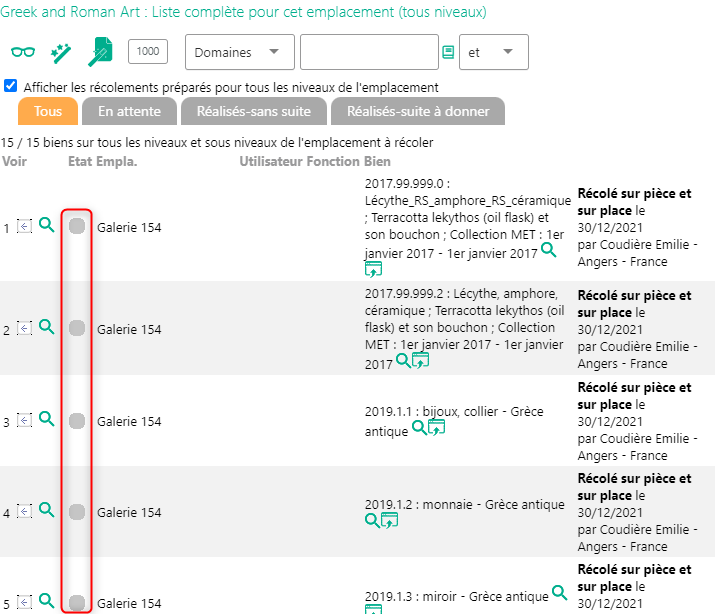Toggle the Etat status box in row 1
The height and width of the screenshot is (614, 719).
[77, 227]
